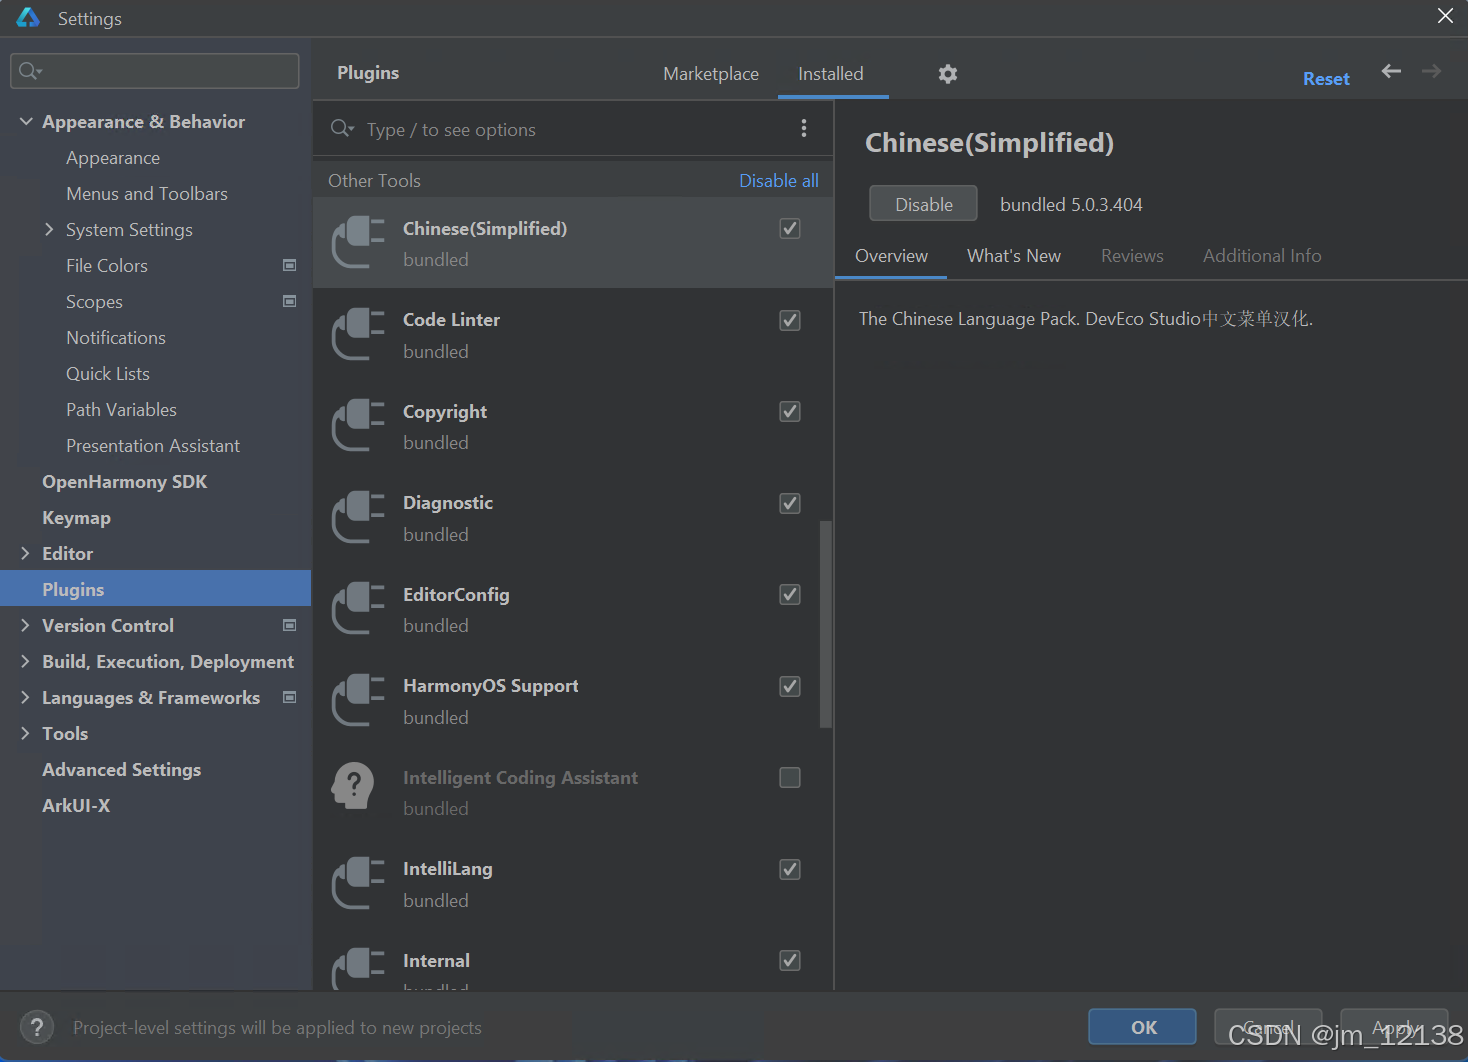Expand the Languages & Frameworks section
Image resolution: width=1468 pixels, height=1062 pixels.
pyautogui.click(x=25, y=697)
